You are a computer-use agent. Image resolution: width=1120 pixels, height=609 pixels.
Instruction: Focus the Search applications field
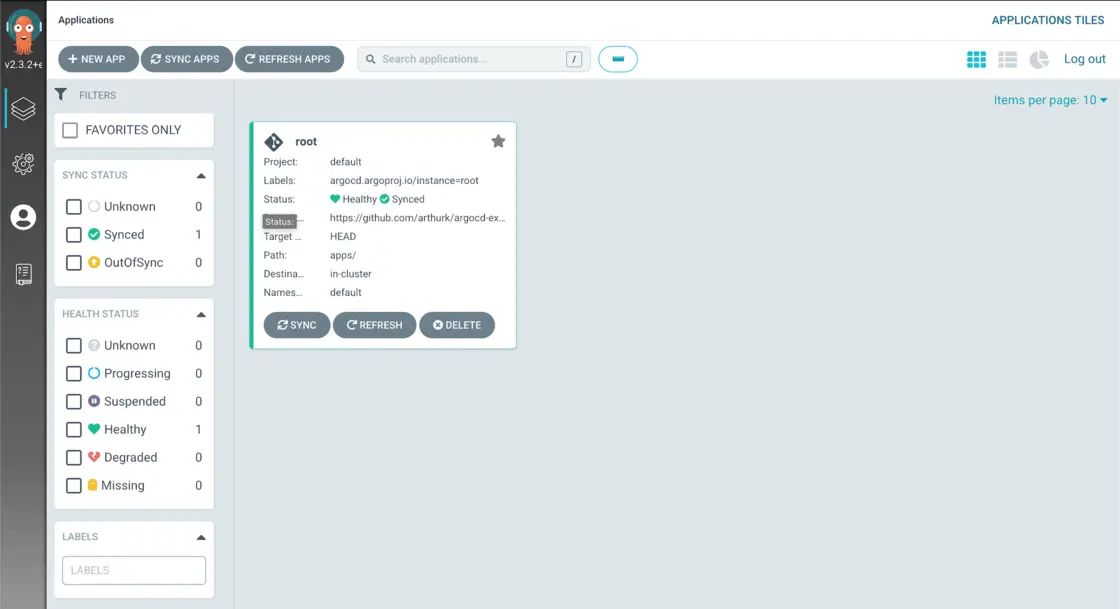point(470,59)
